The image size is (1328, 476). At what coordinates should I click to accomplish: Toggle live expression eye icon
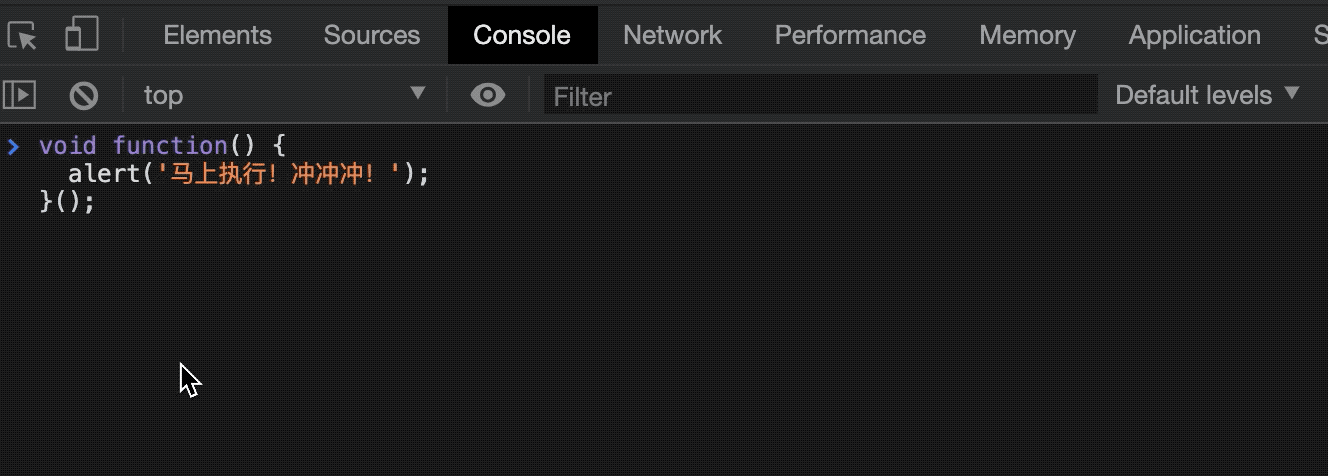pos(488,95)
